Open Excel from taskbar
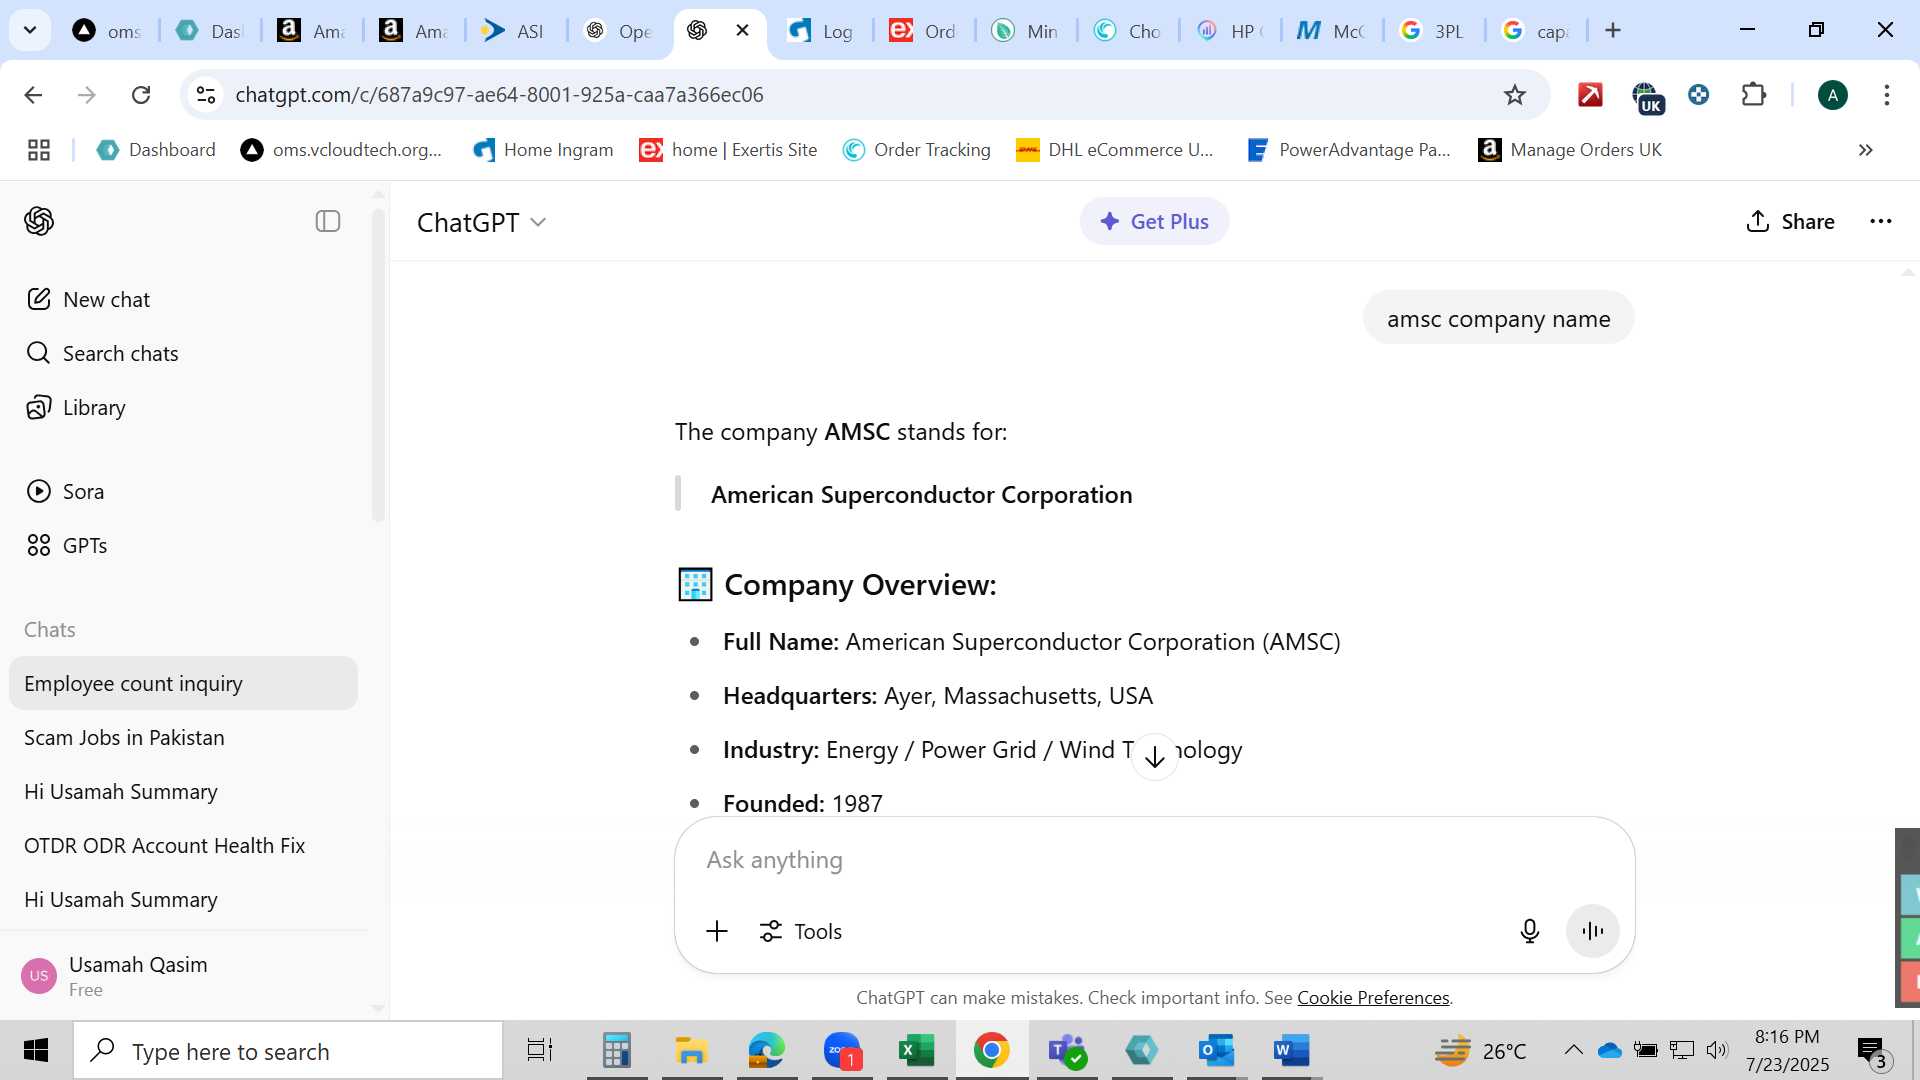The width and height of the screenshot is (1920, 1080). tap(916, 1050)
